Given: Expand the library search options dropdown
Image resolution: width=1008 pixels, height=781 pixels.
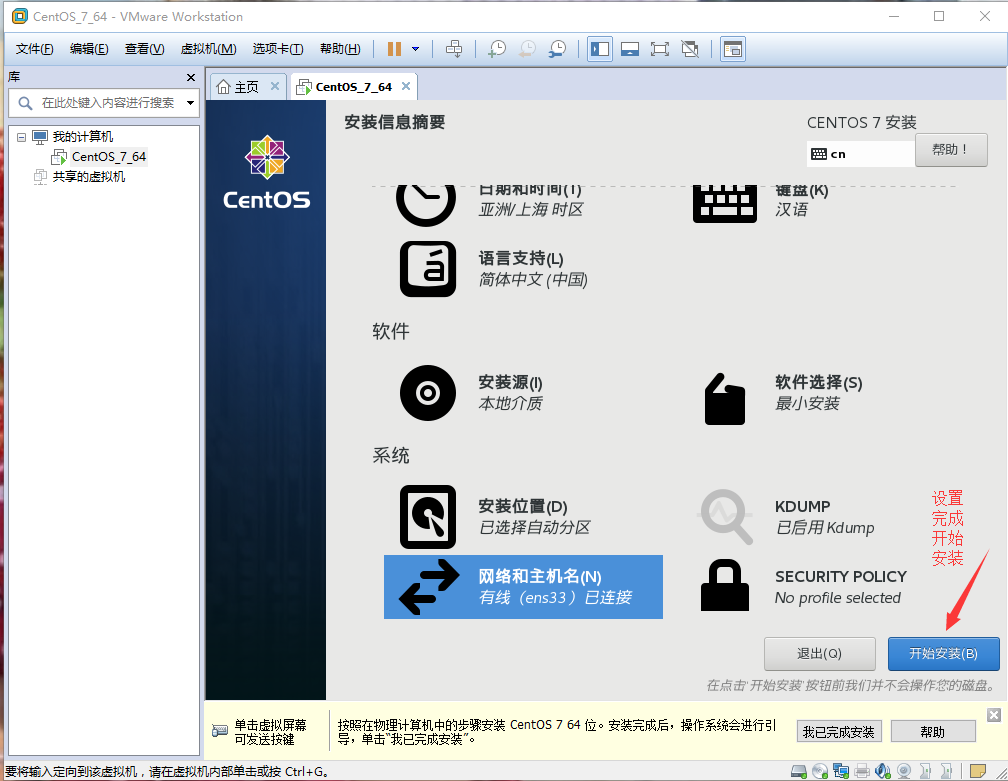Looking at the screenshot, I should pos(190,103).
